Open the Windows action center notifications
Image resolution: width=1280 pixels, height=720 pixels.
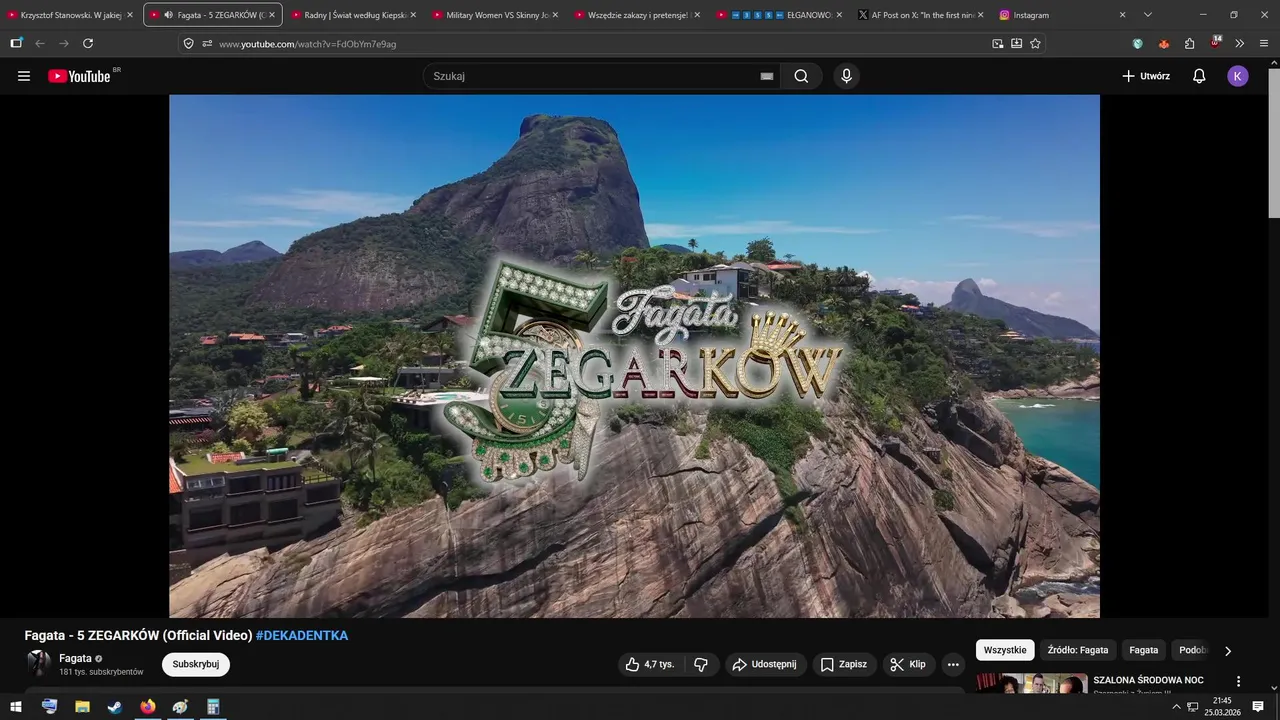[x=1258, y=707]
